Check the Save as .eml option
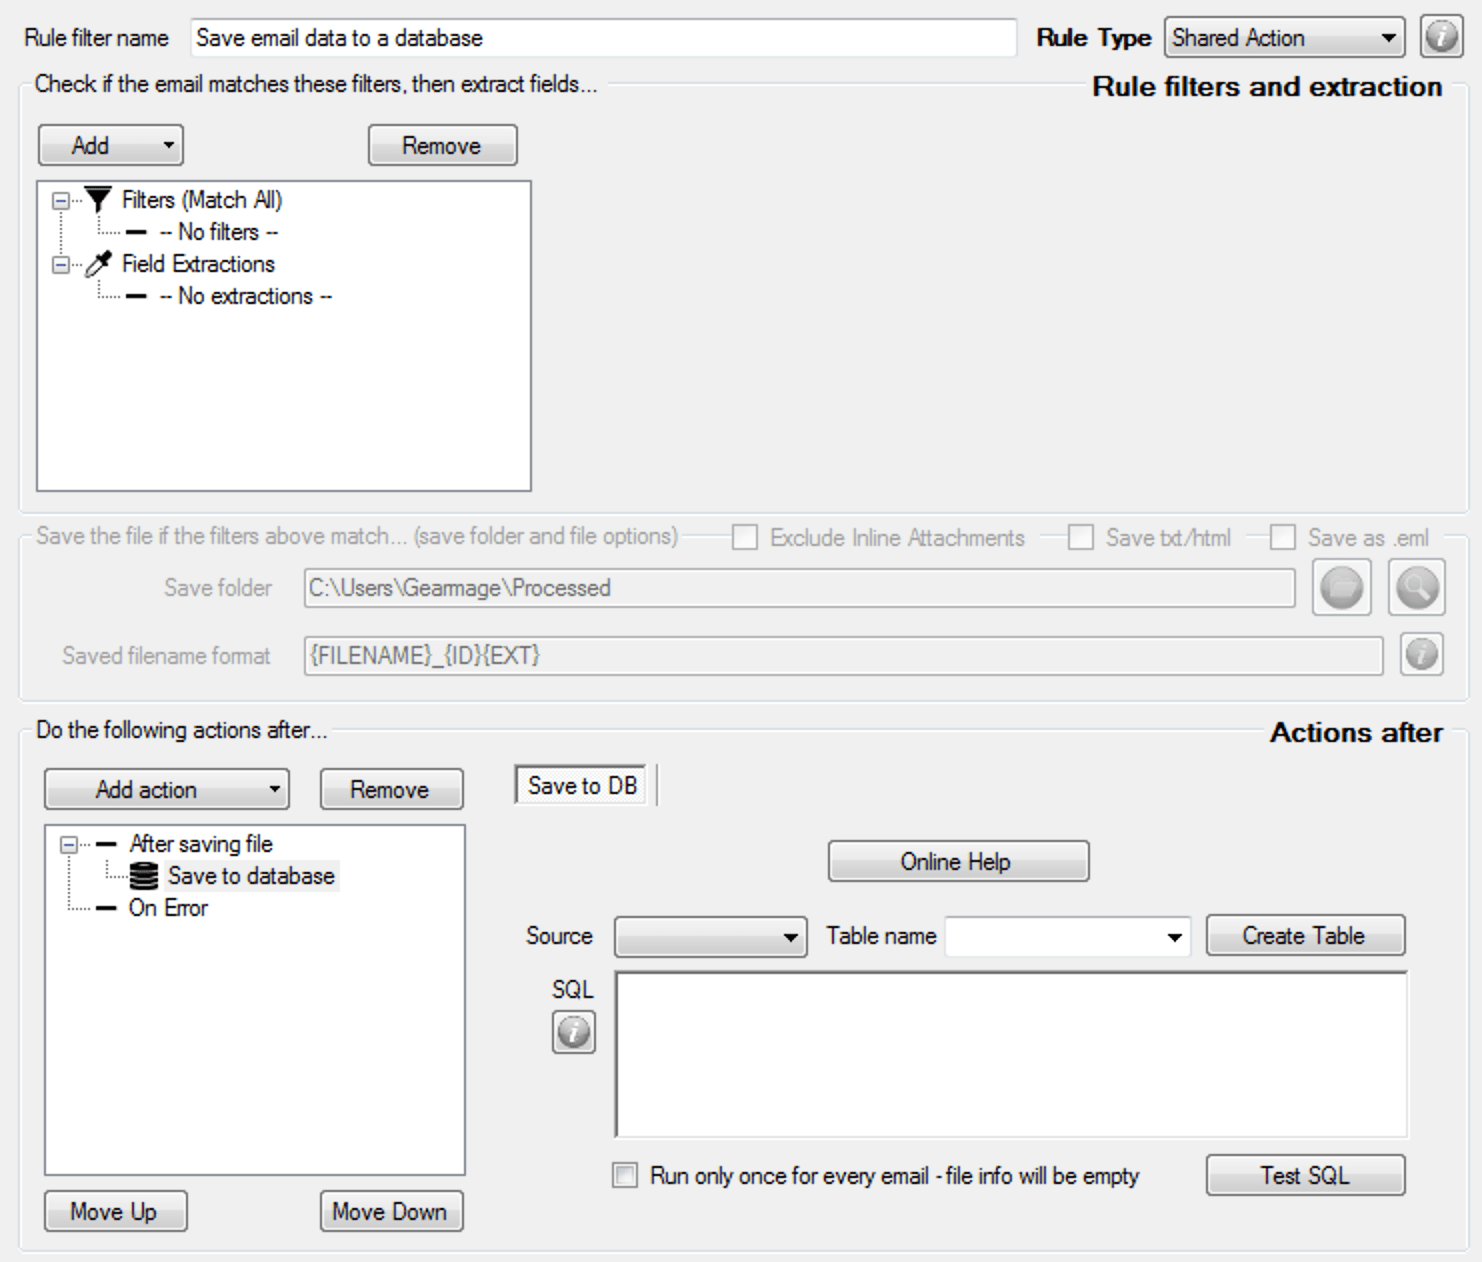The height and width of the screenshot is (1262, 1482). (x=1282, y=538)
